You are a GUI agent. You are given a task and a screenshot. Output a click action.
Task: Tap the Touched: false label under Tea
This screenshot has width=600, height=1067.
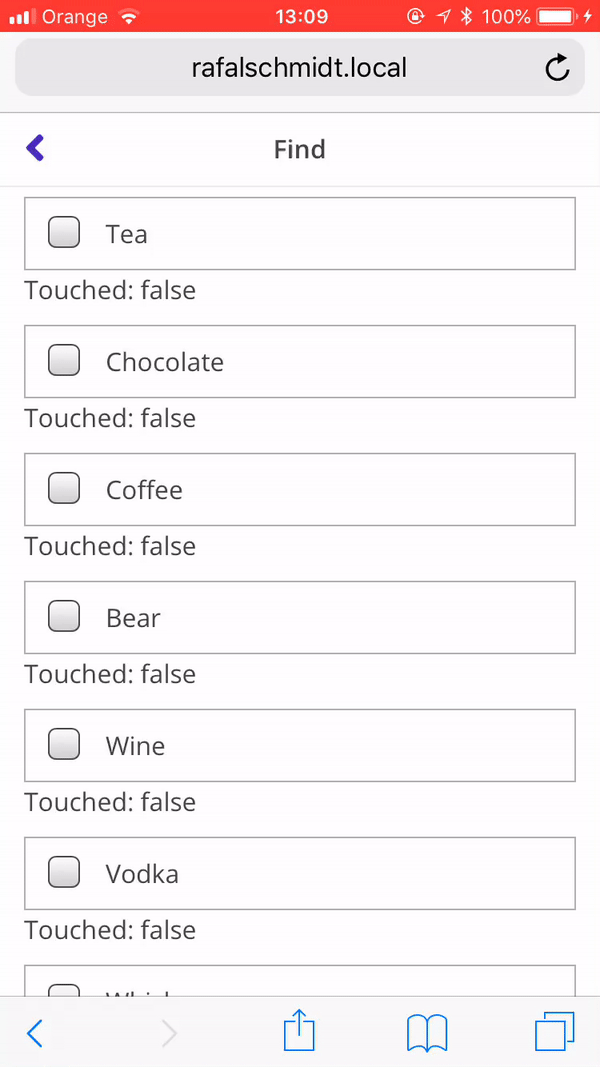(x=110, y=290)
